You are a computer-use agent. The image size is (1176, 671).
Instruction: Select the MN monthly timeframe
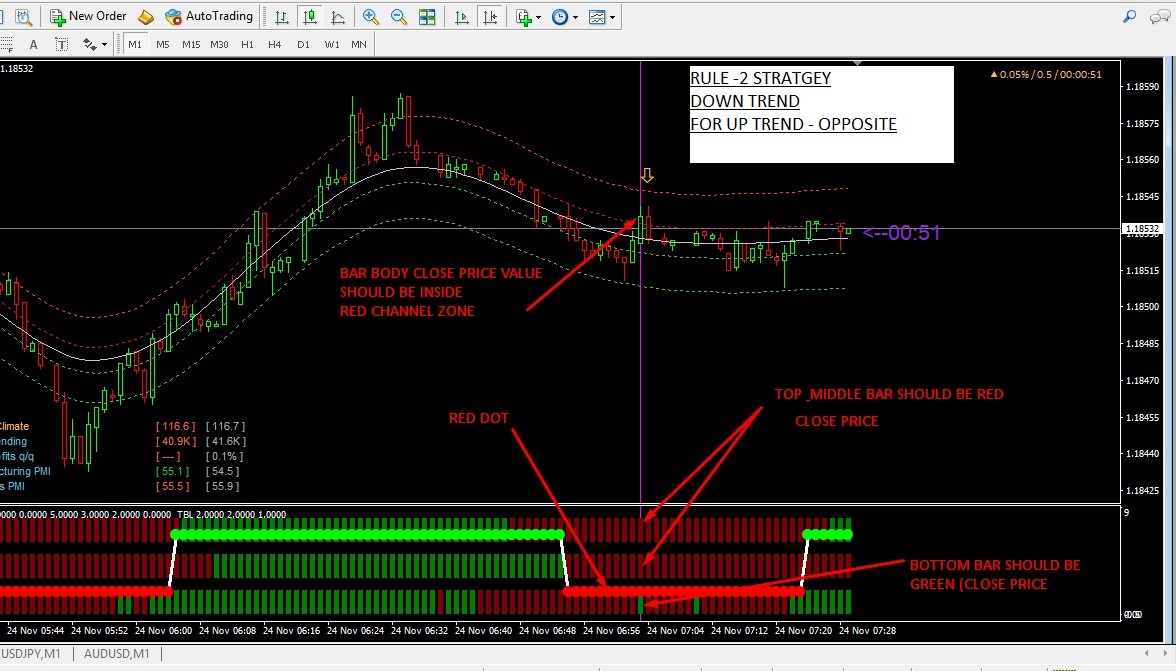click(359, 44)
